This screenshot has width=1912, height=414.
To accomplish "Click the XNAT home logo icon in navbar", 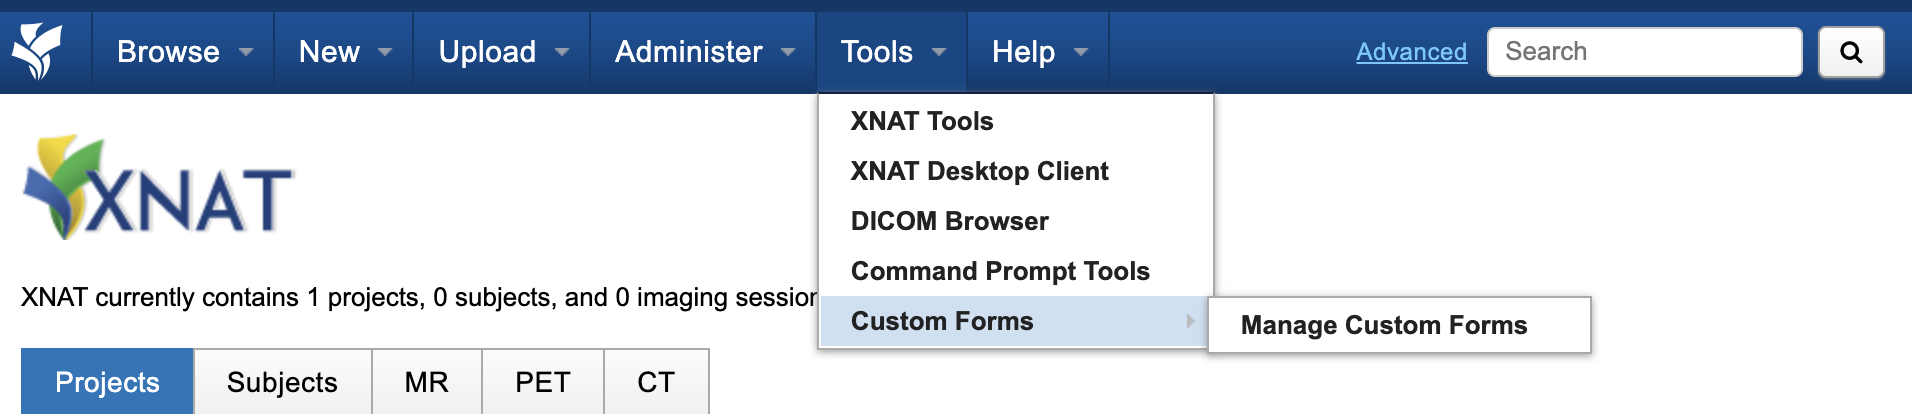I will click(37, 52).
